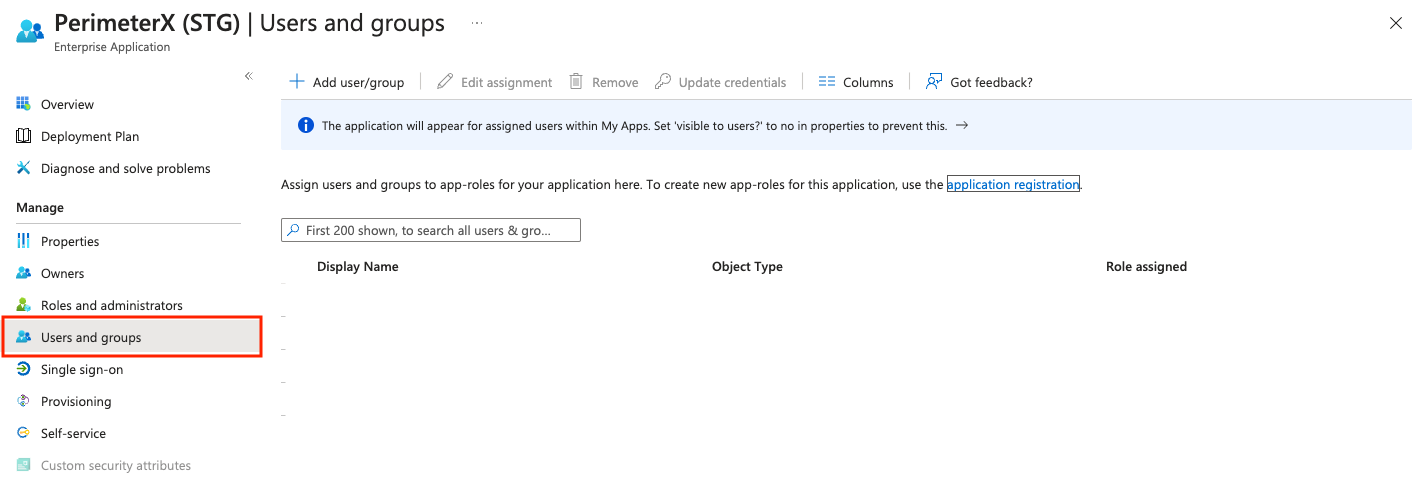Screen dimensions: 1420x499
Task: Click the Update credentials key icon
Action: tap(663, 82)
